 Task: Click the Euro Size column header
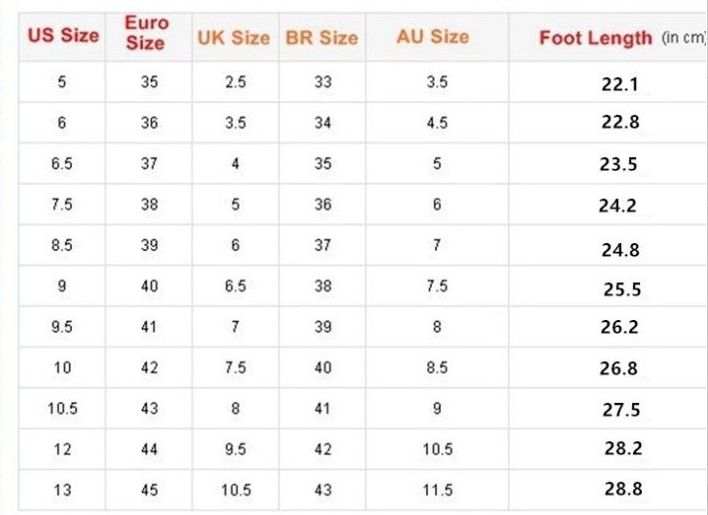147,33
